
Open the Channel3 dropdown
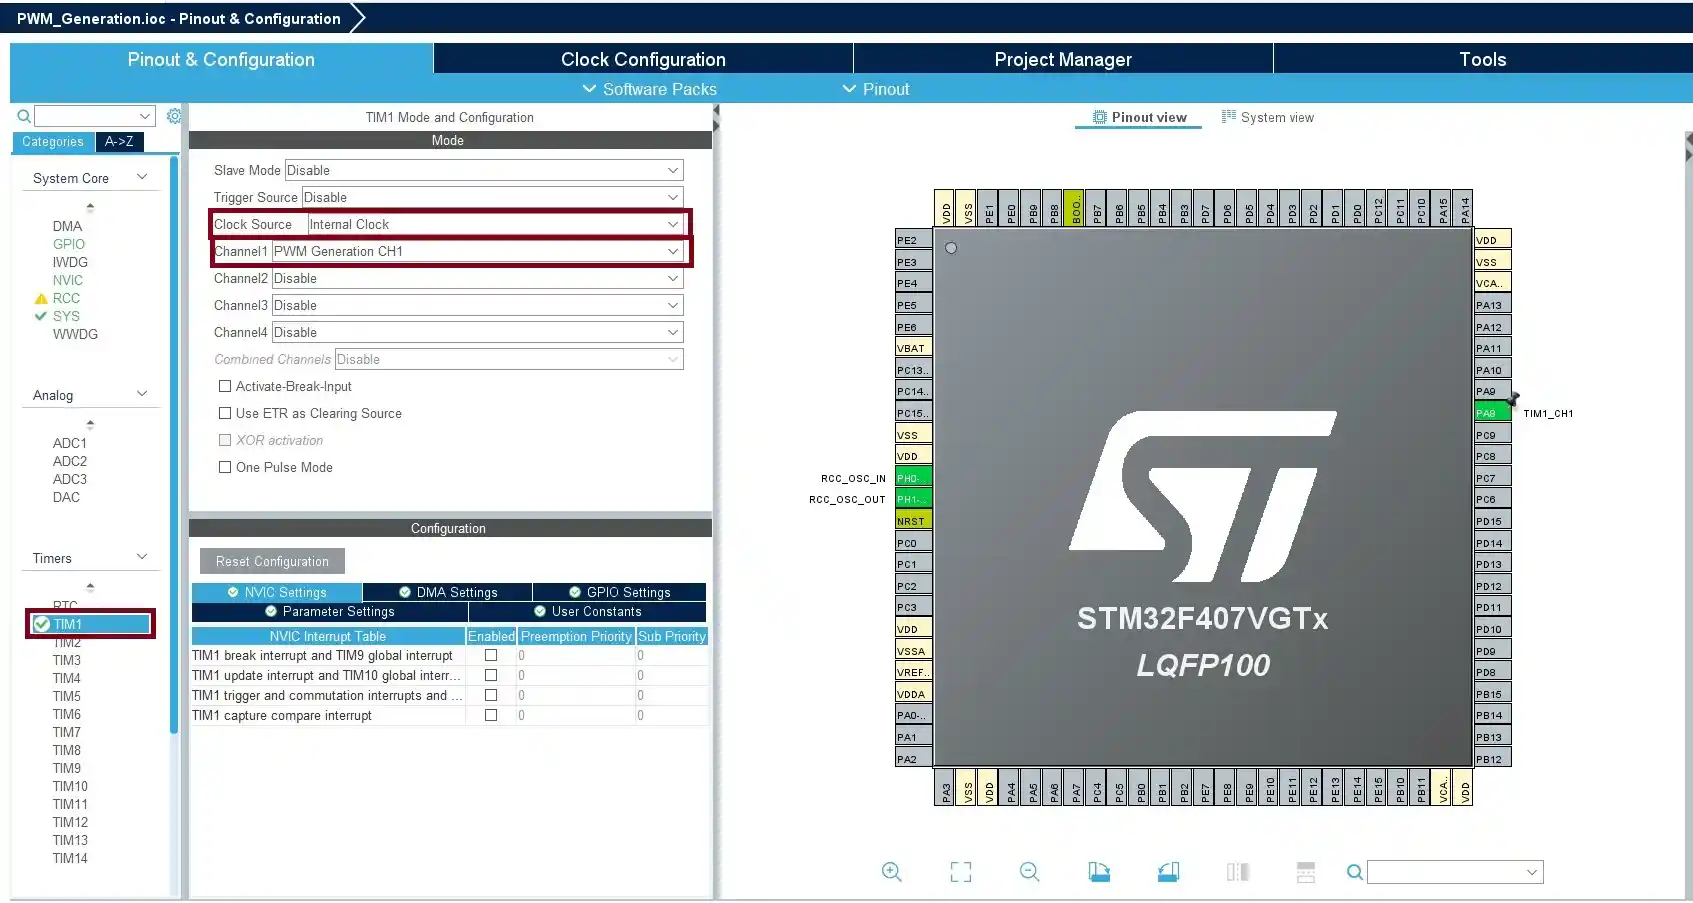pos(478,305)
